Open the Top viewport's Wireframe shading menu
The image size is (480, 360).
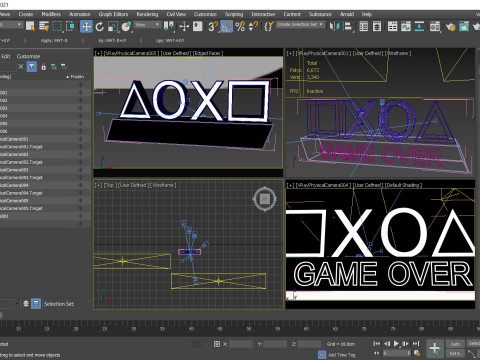pos(162,185)
